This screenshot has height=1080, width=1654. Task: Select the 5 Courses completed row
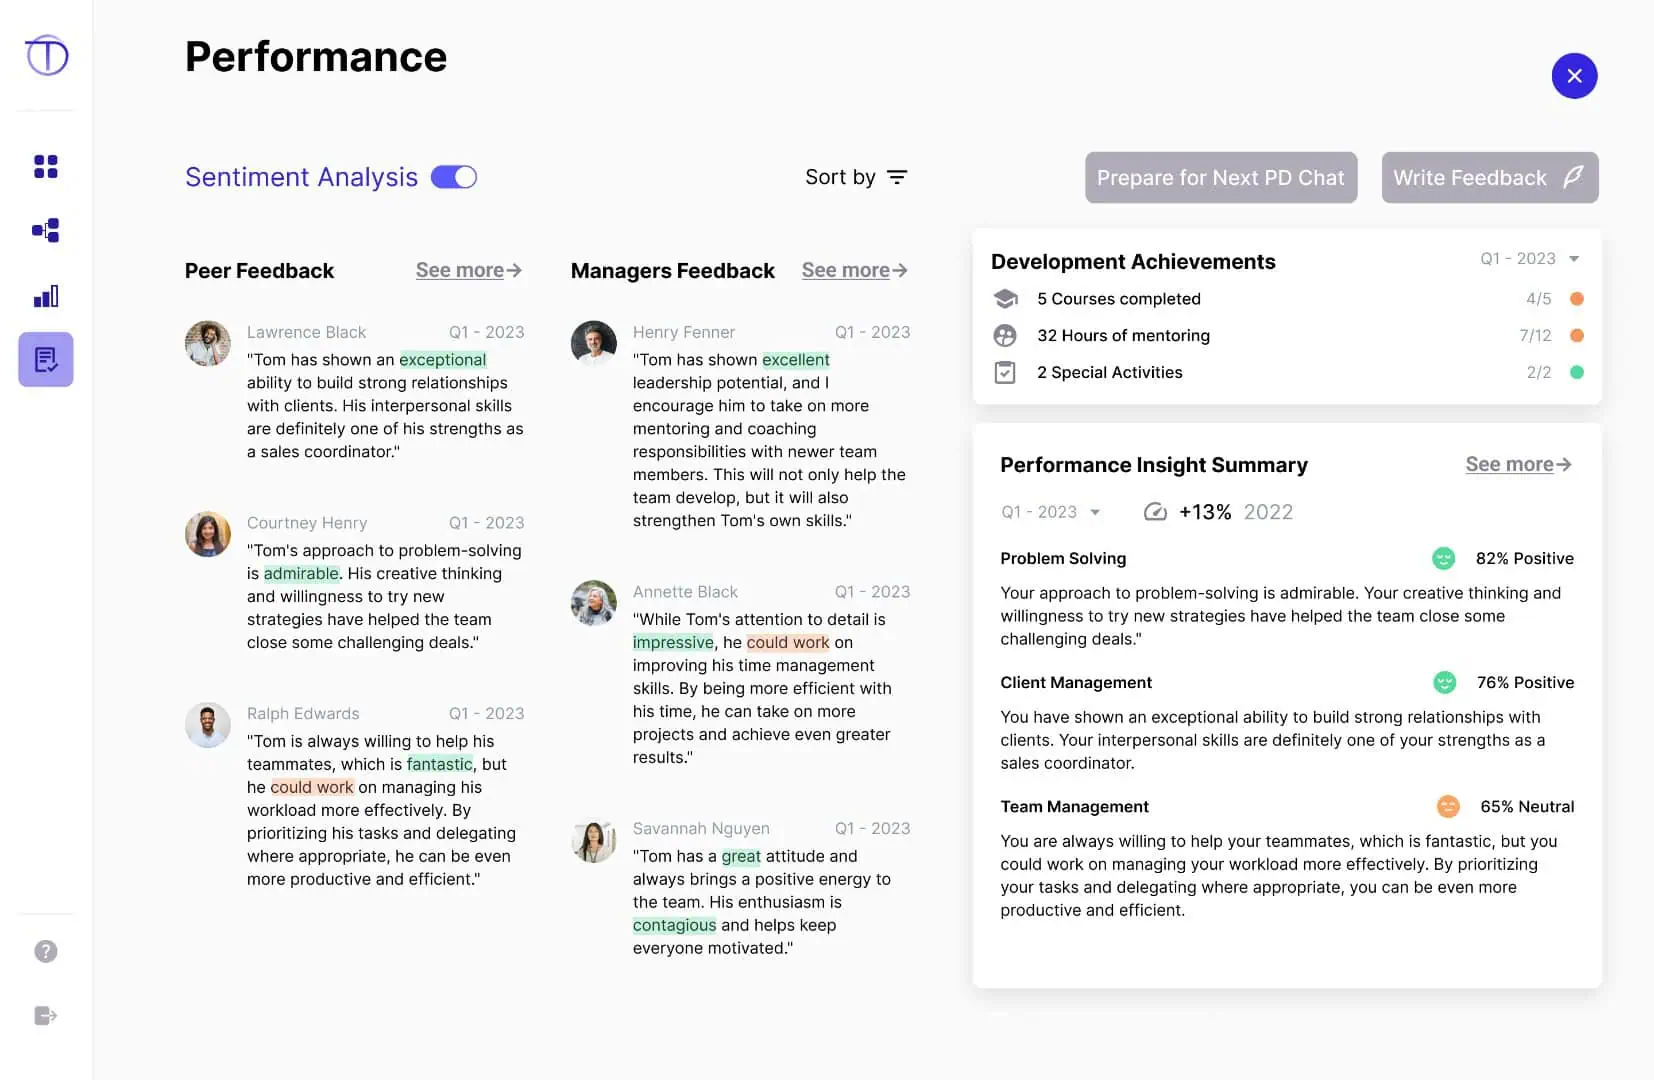click(1288, 299)
